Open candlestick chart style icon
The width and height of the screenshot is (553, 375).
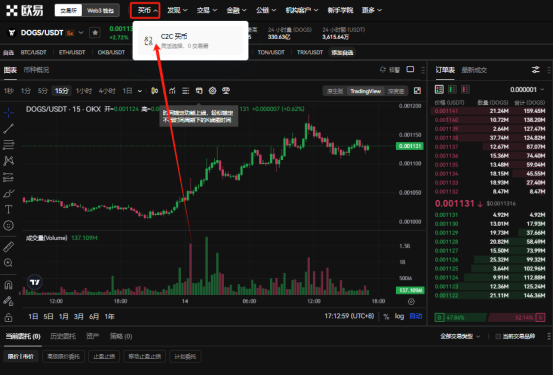click(x=154, y=91)
